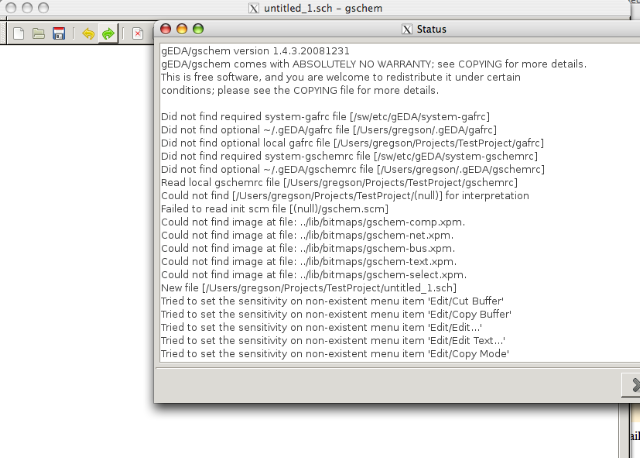The height and width of the screenshot is (458, 640).
Task: Click the X button at Status window bottom
Action: (x=632, y=384)
